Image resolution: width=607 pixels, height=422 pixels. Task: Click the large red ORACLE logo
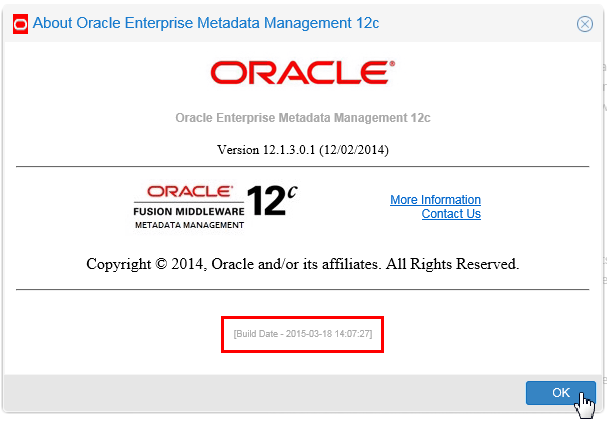tap(303, 72)
